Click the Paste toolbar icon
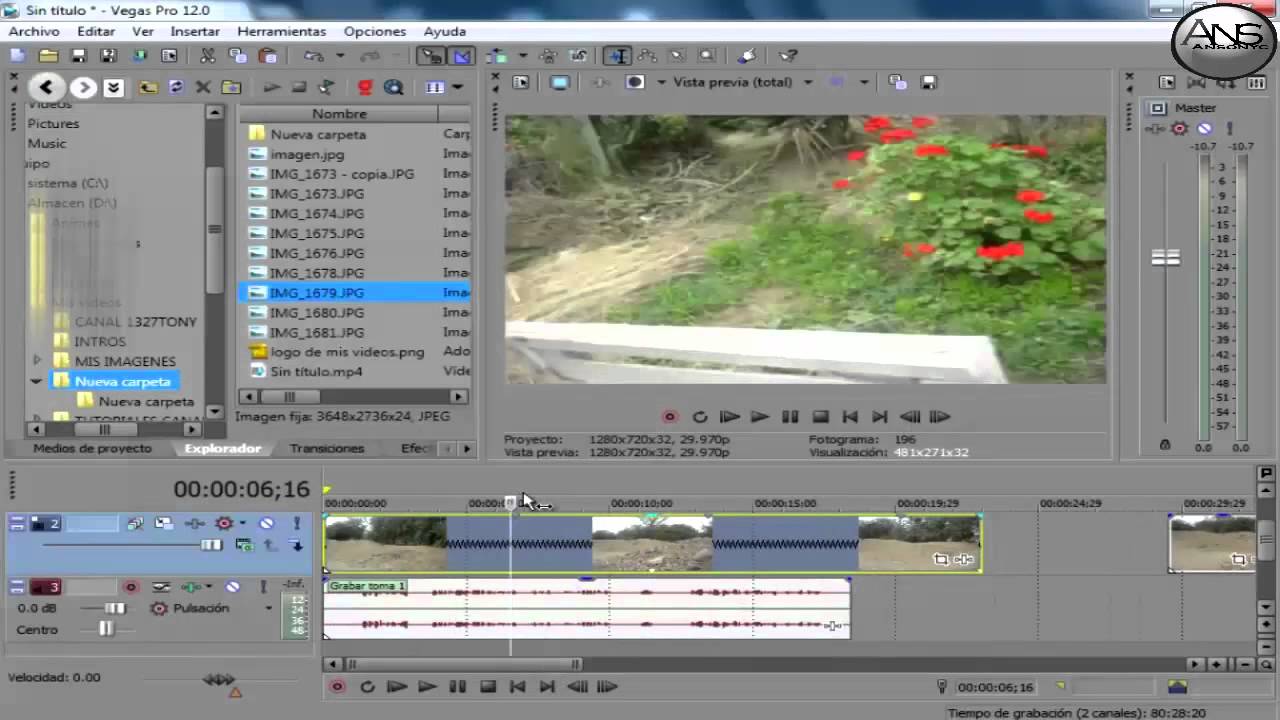The image size is (1280, 720). (x=267, y=56)
